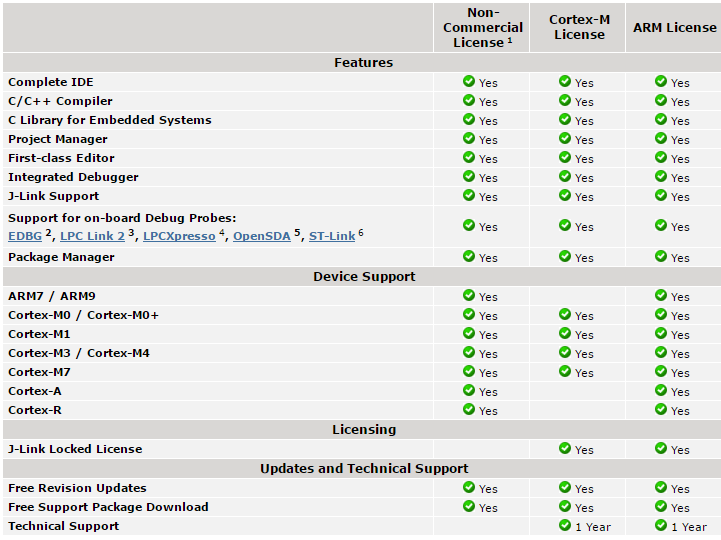The image size is (721, 540).
Task: Click ARM License check for J-Link Support
Action: (x=661, y=196)
